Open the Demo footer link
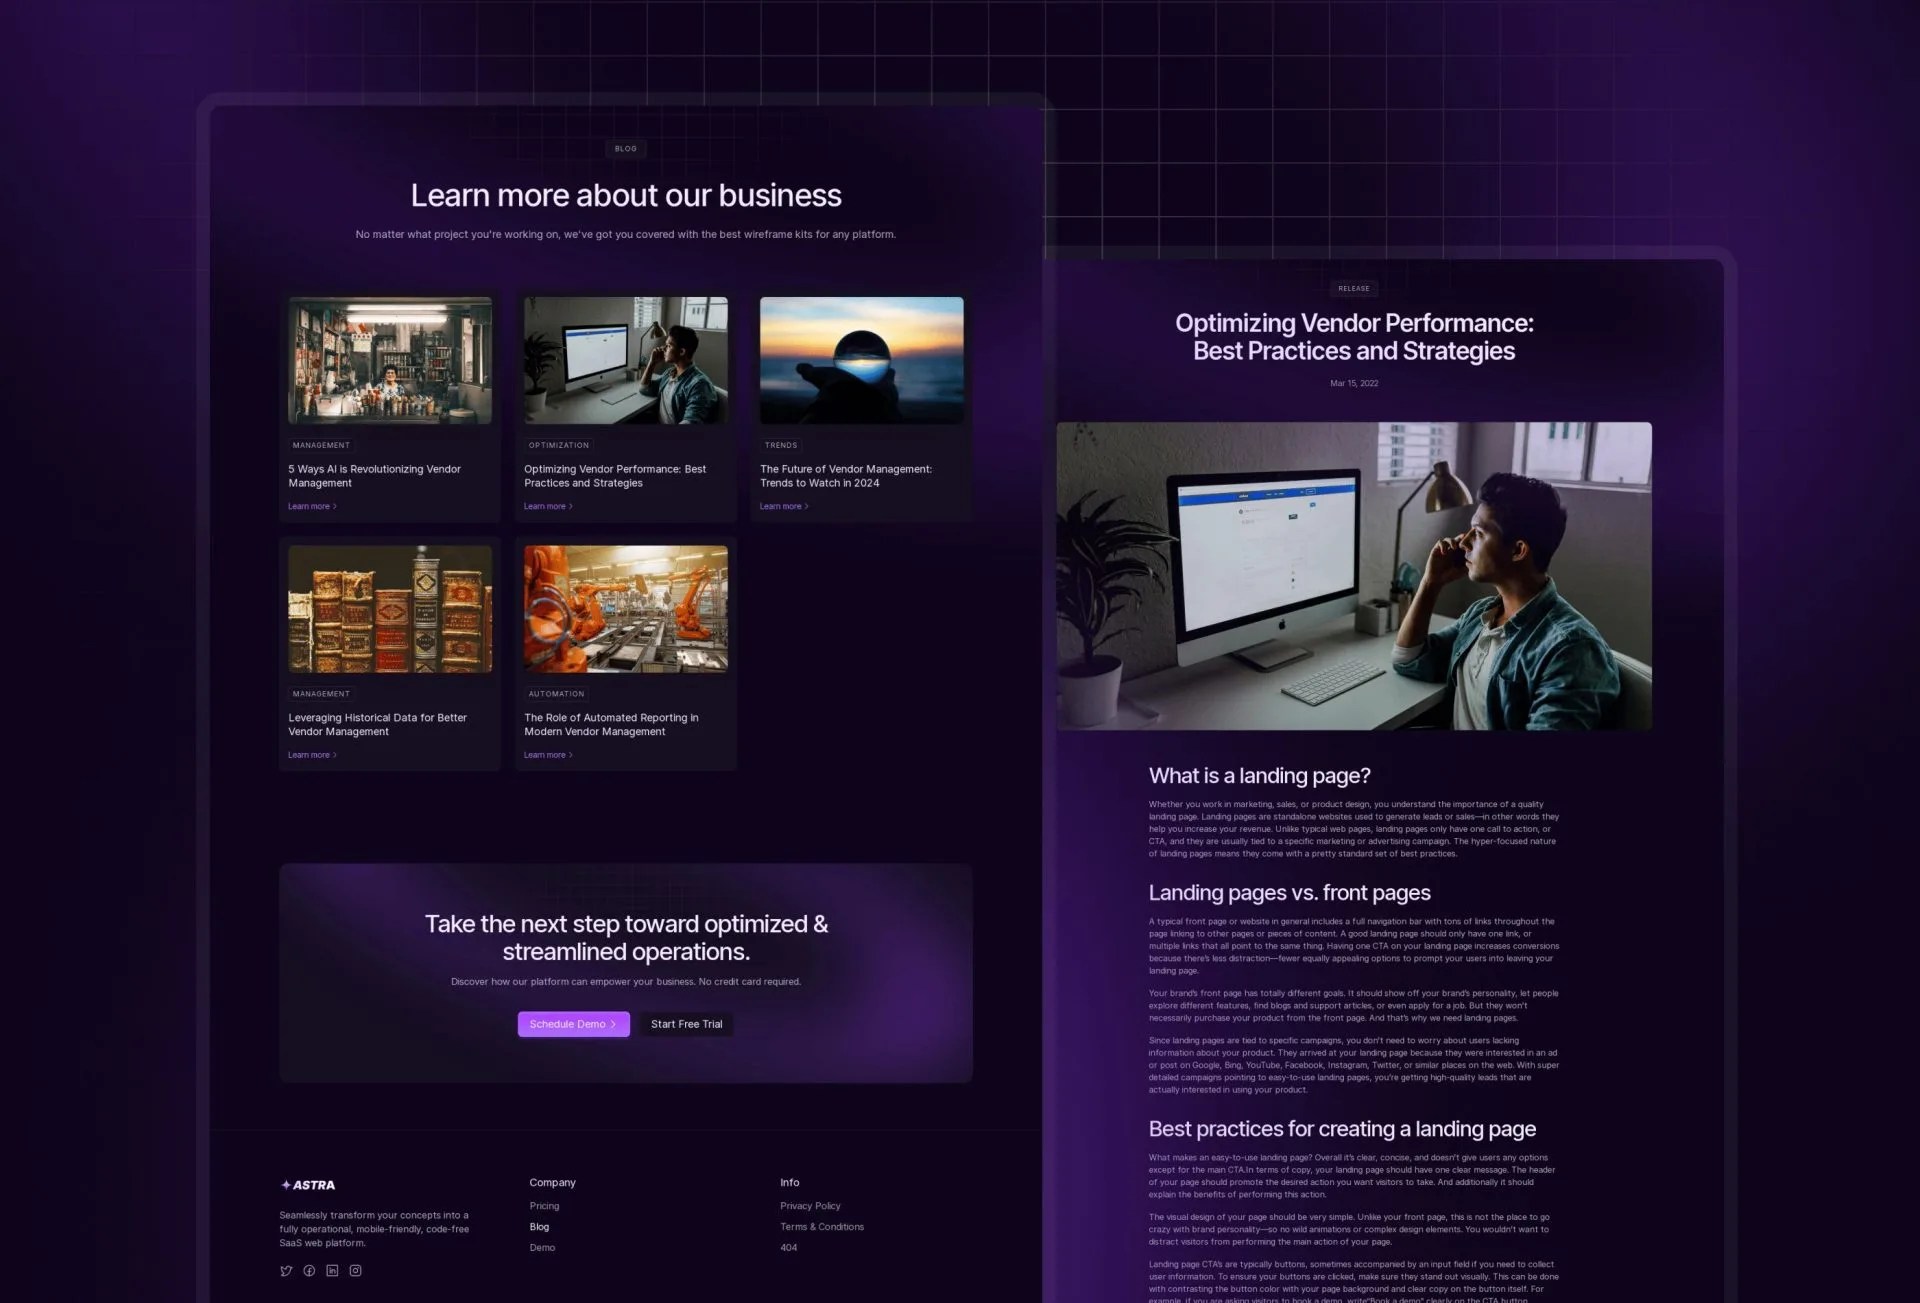Viewport: 1920px width, 1303px height. point(542,1248)
